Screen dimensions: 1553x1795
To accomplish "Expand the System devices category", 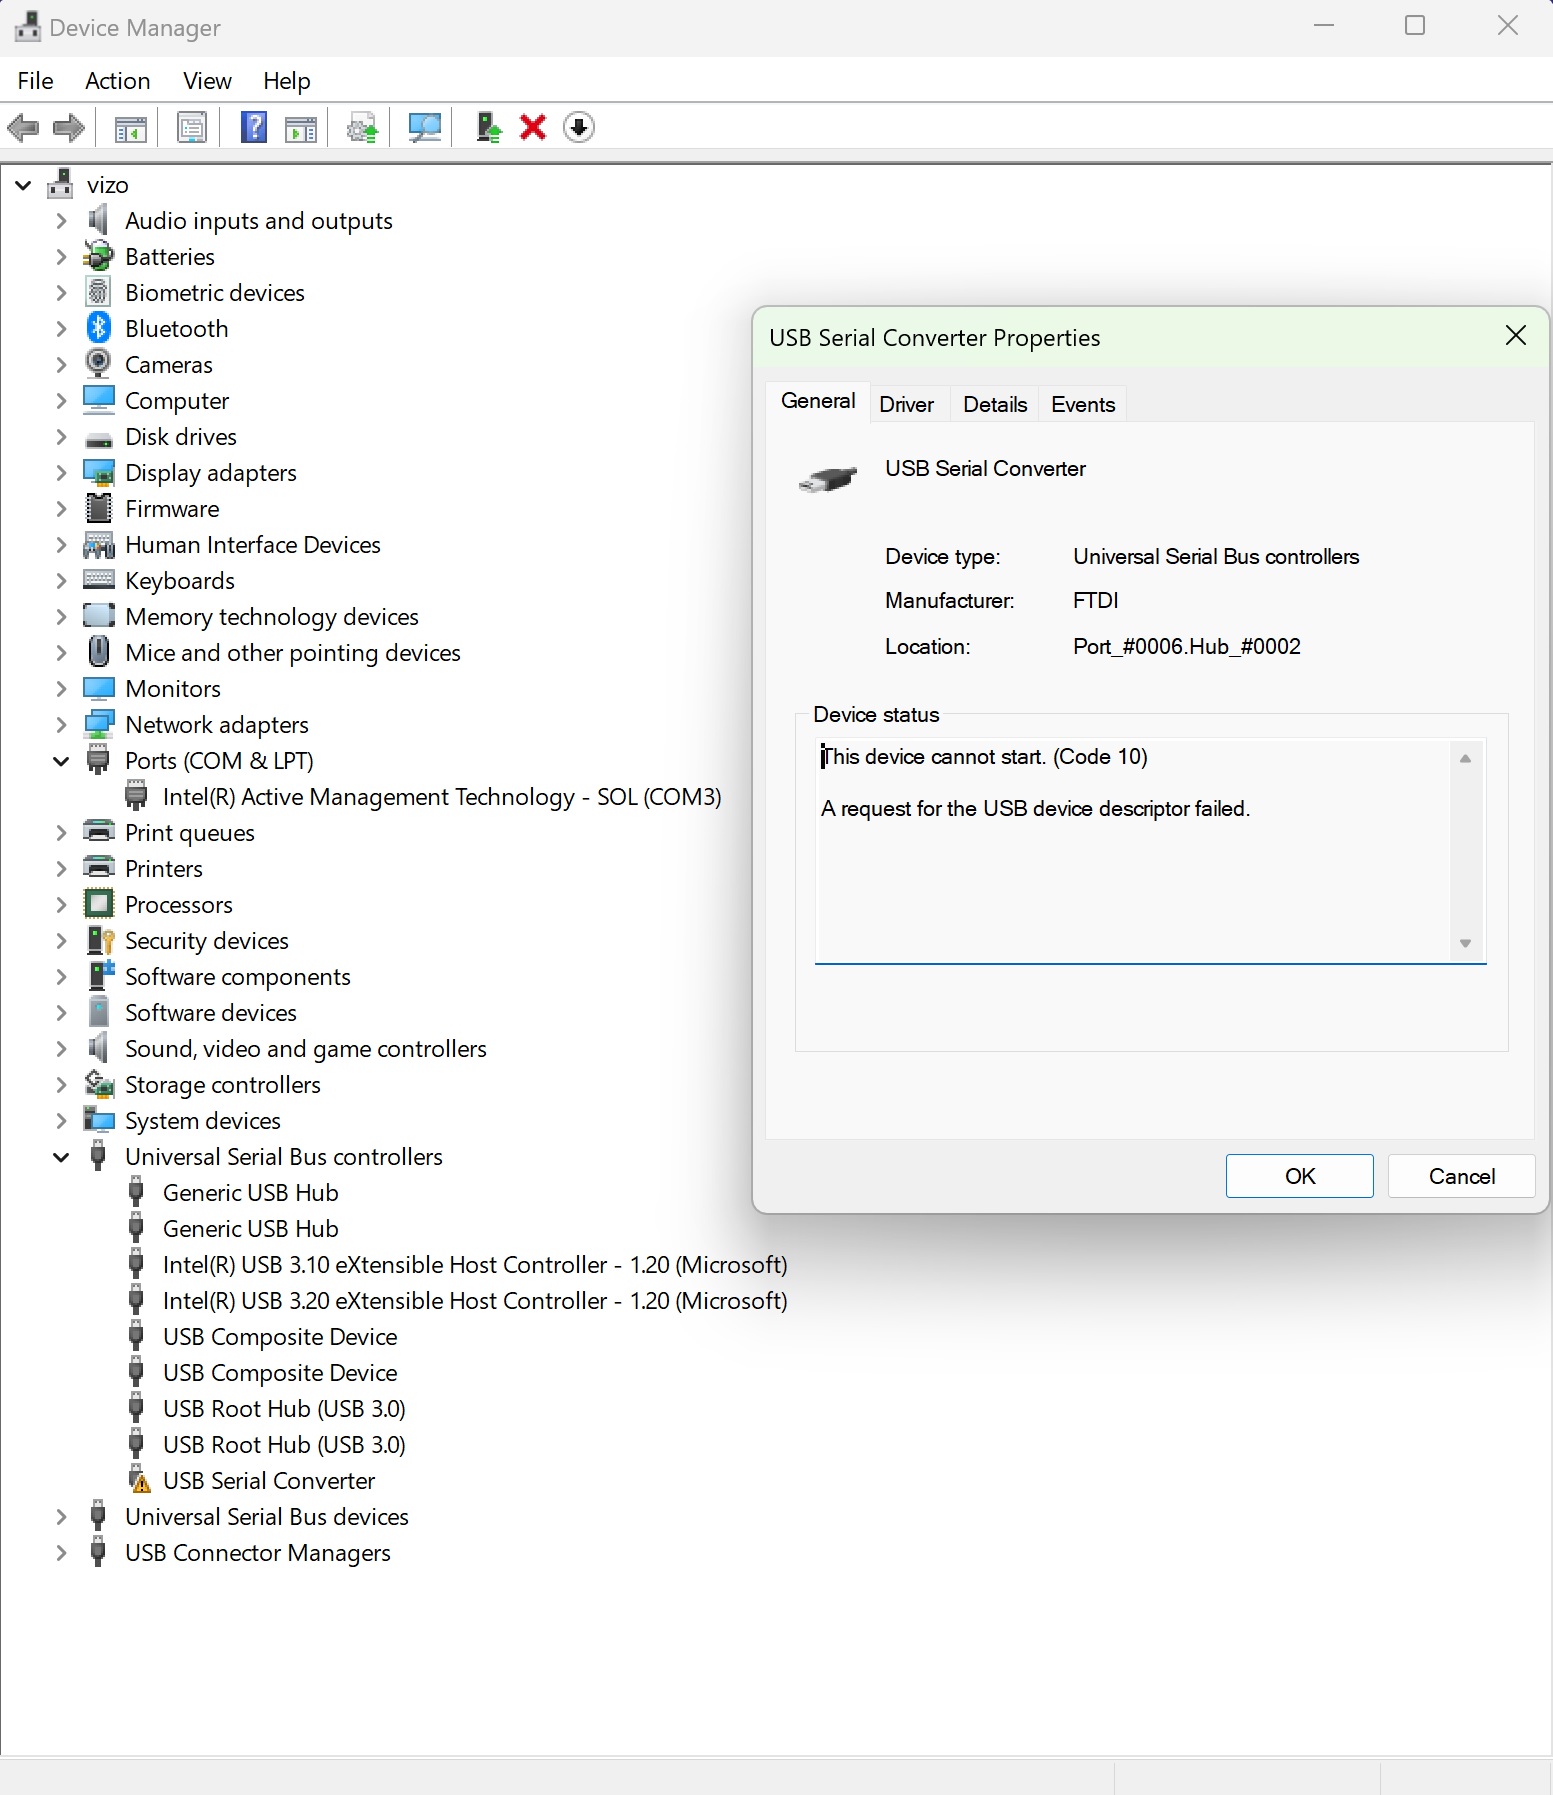I will [x=61, y=1121].
